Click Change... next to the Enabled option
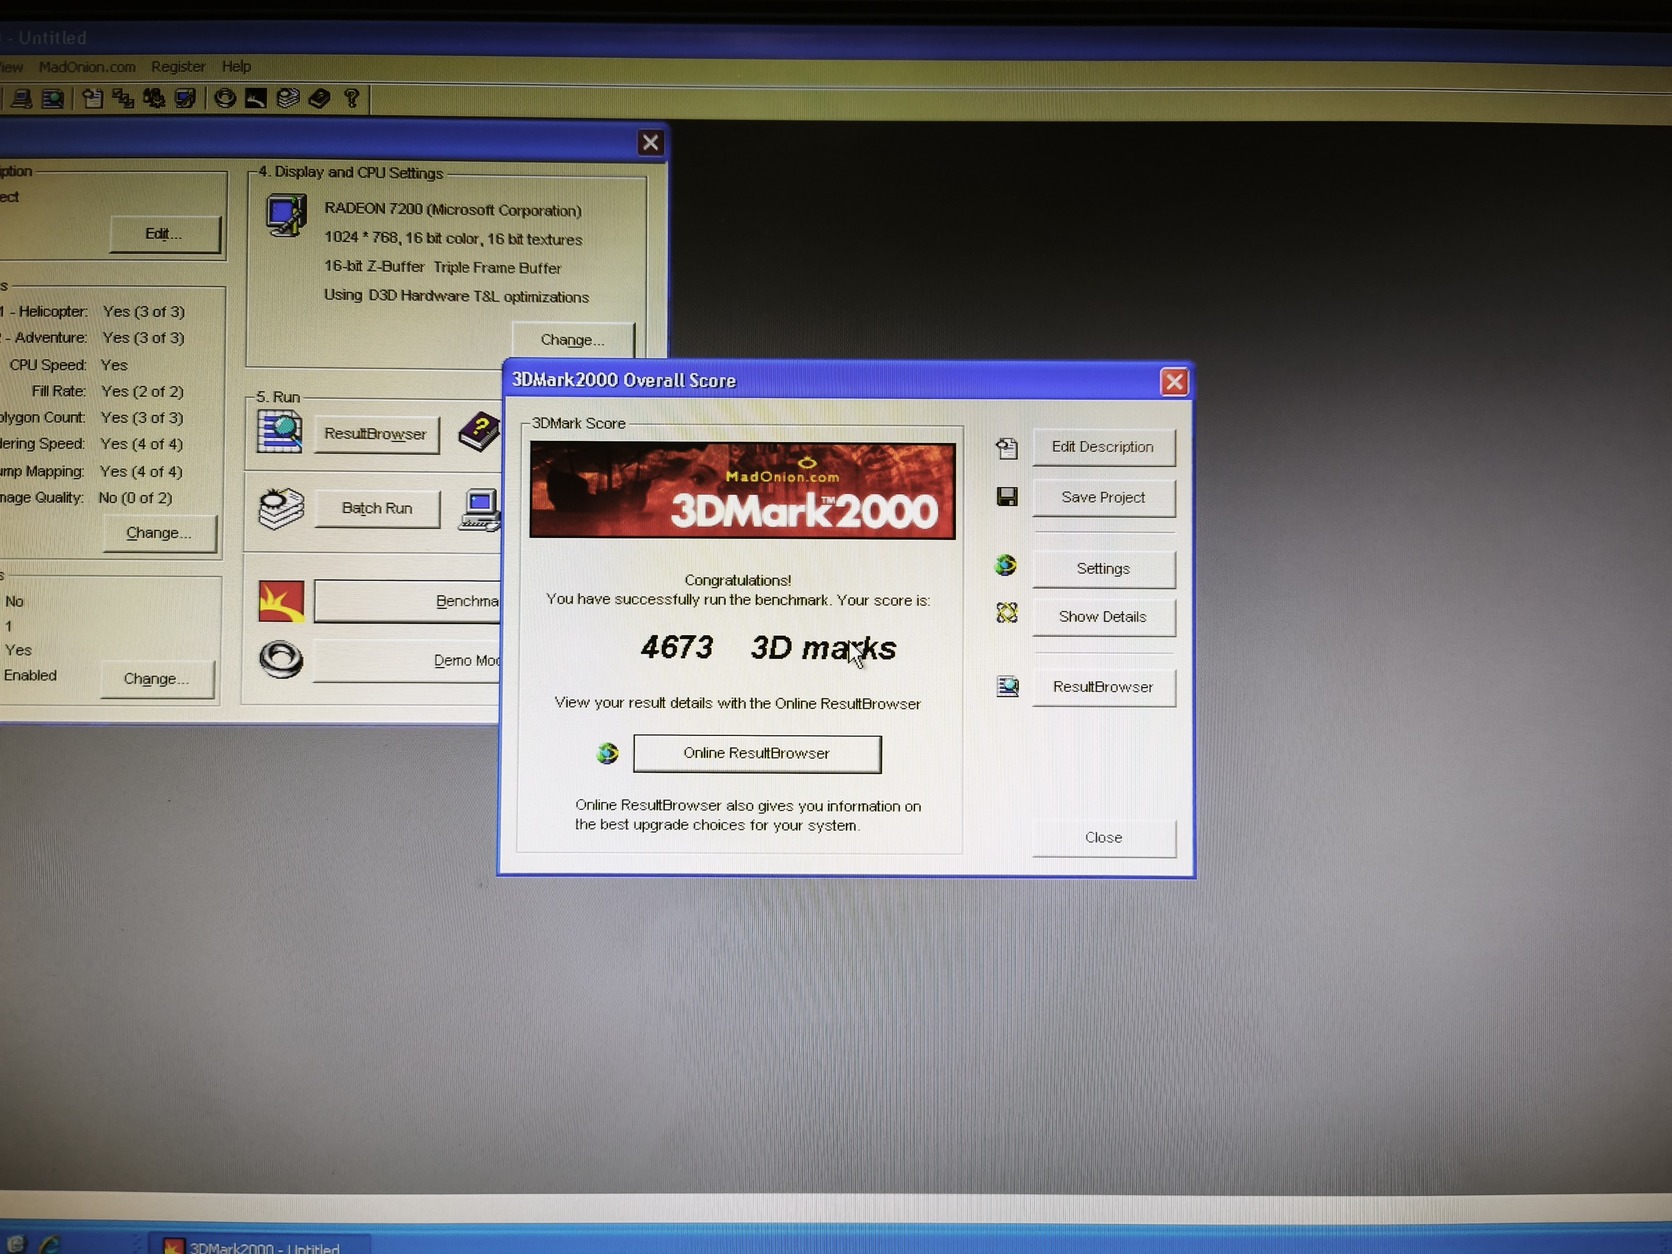Viewport: 1672px width, 1254px height. tap(156, 679)
